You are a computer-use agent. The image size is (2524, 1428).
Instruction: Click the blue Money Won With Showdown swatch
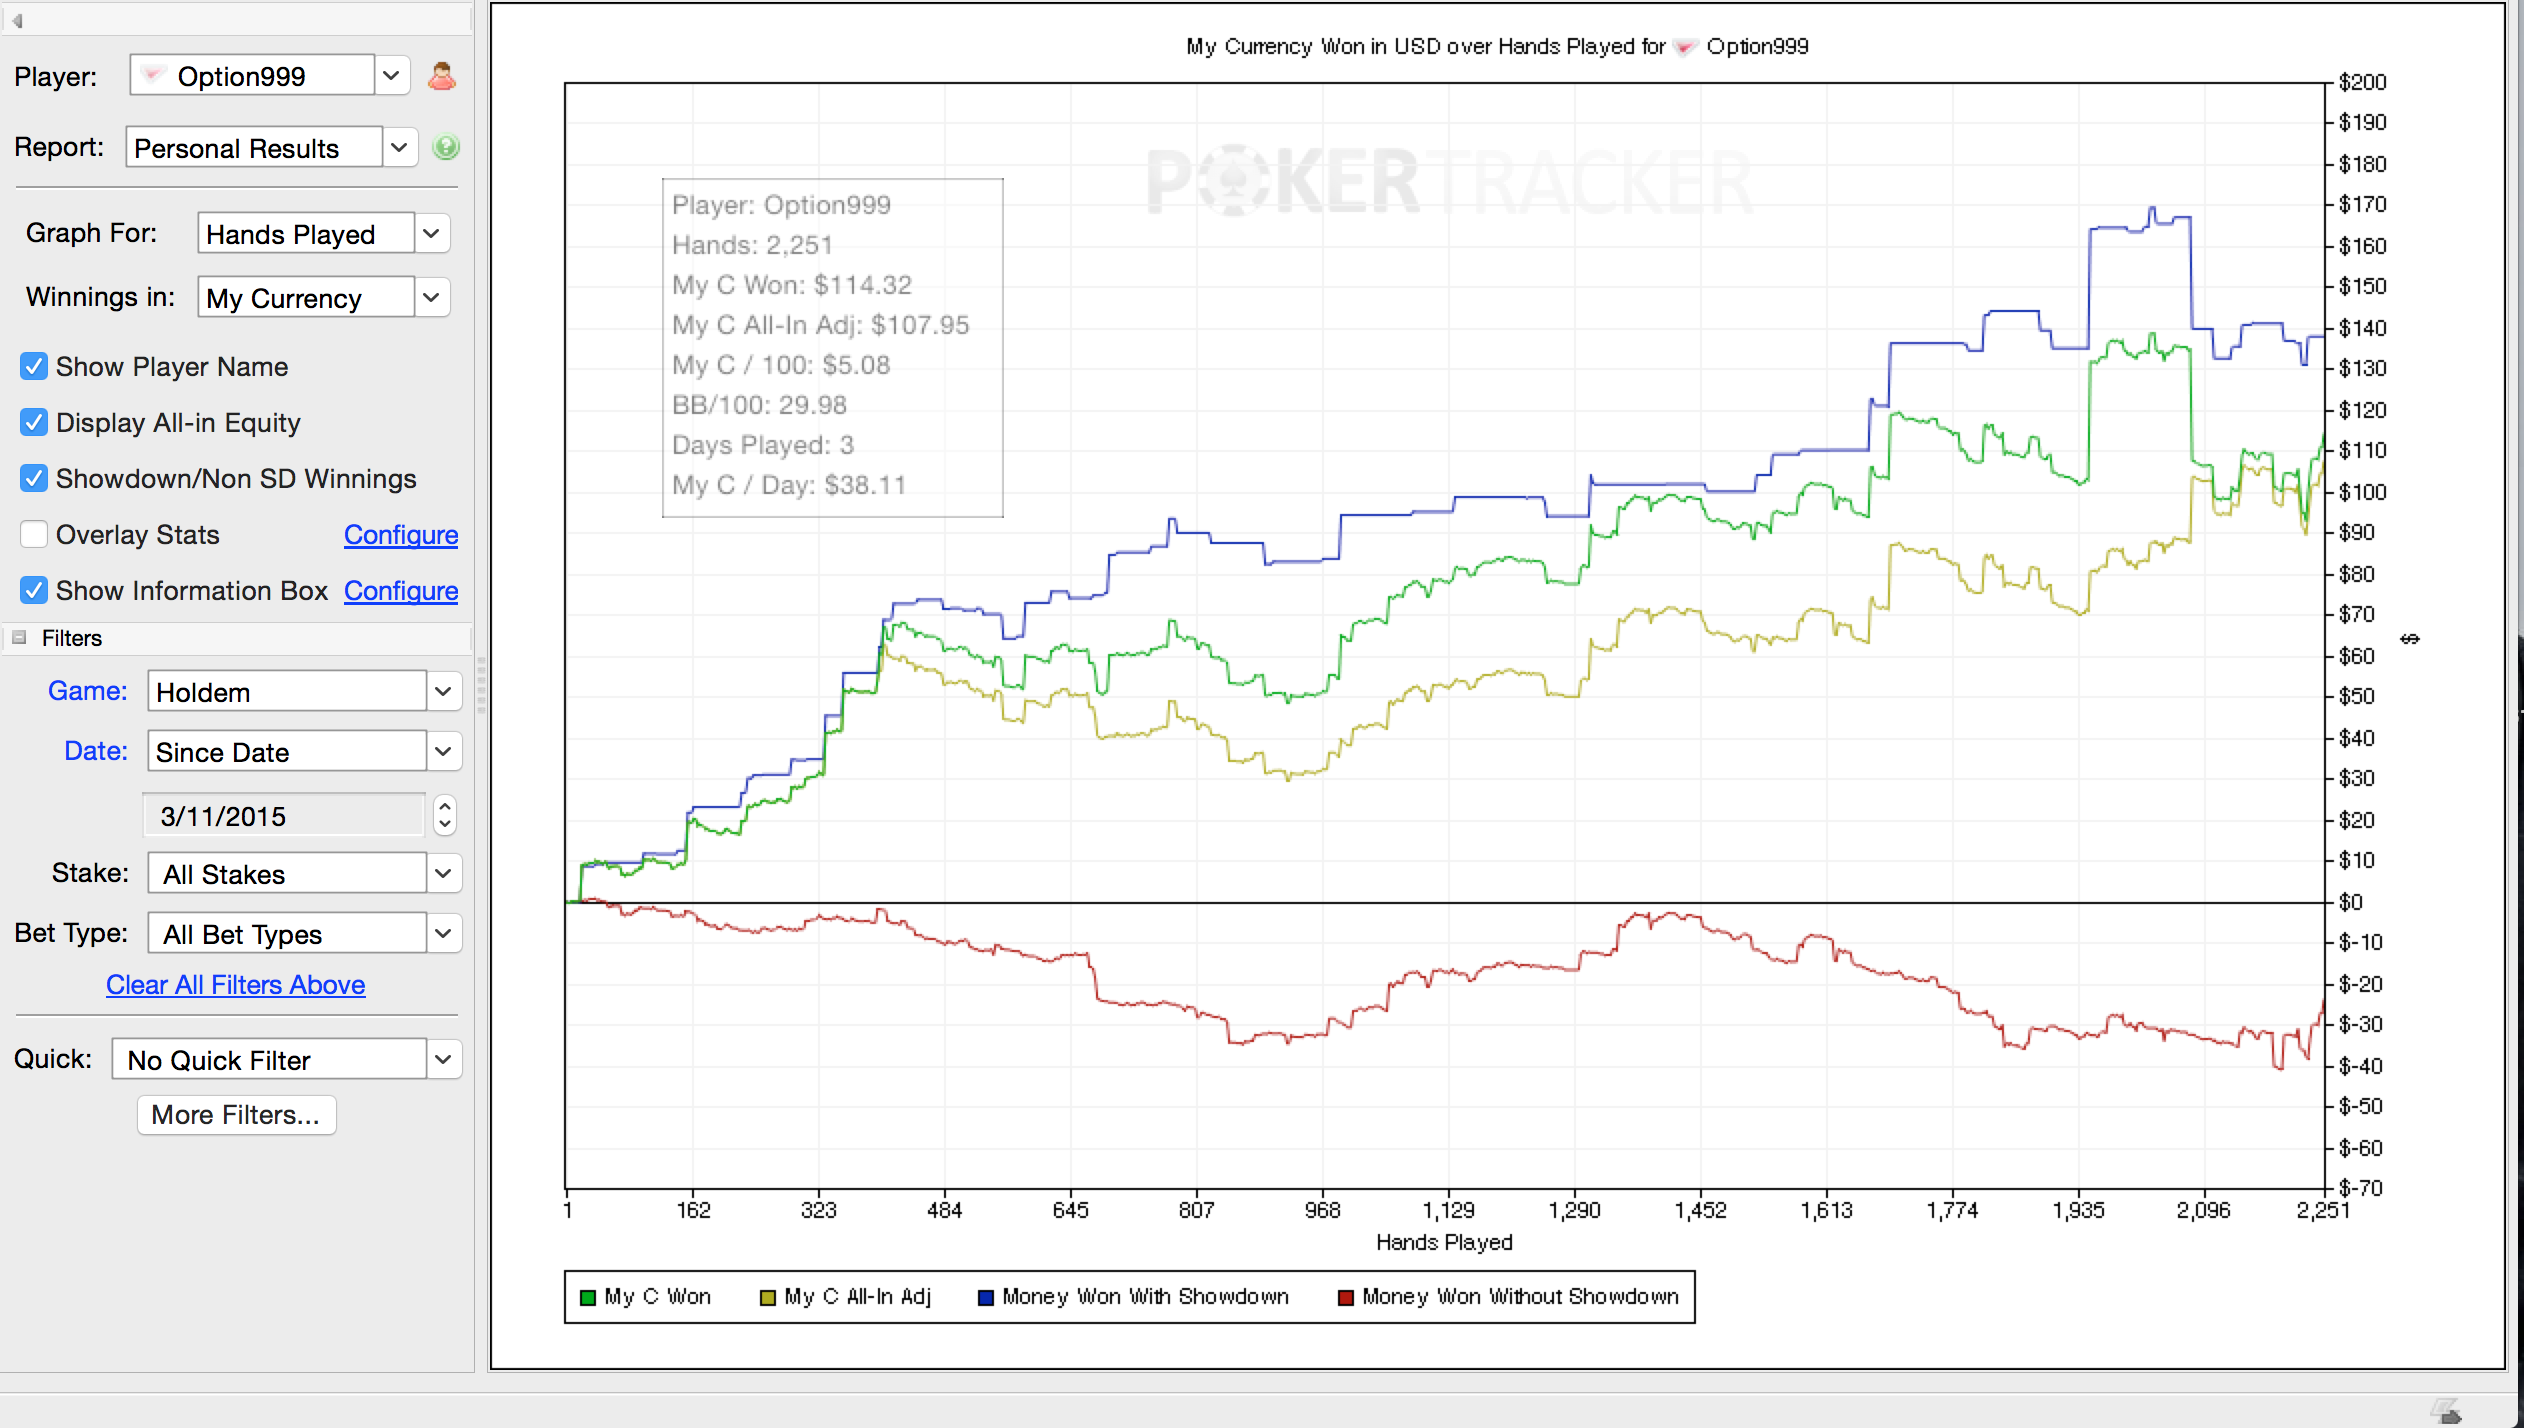(985, 1298)
